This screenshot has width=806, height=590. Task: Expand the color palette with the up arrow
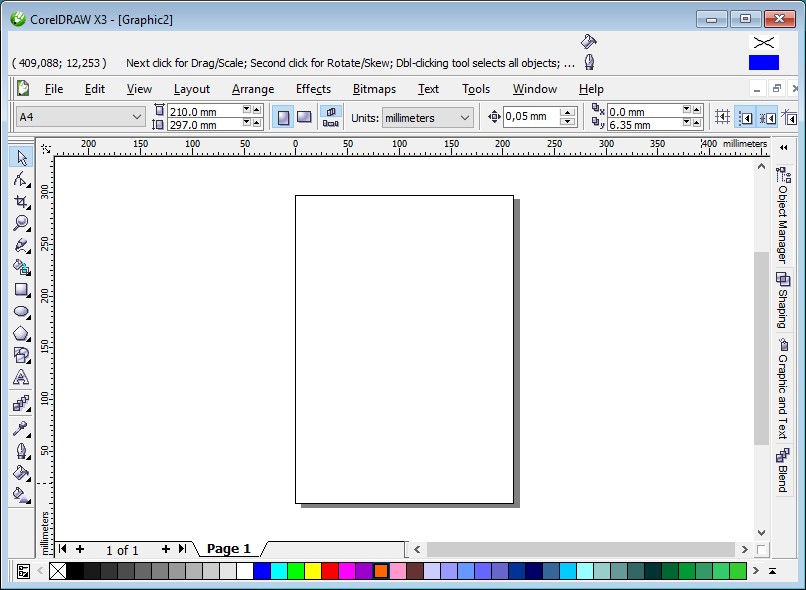pos(772,571)
